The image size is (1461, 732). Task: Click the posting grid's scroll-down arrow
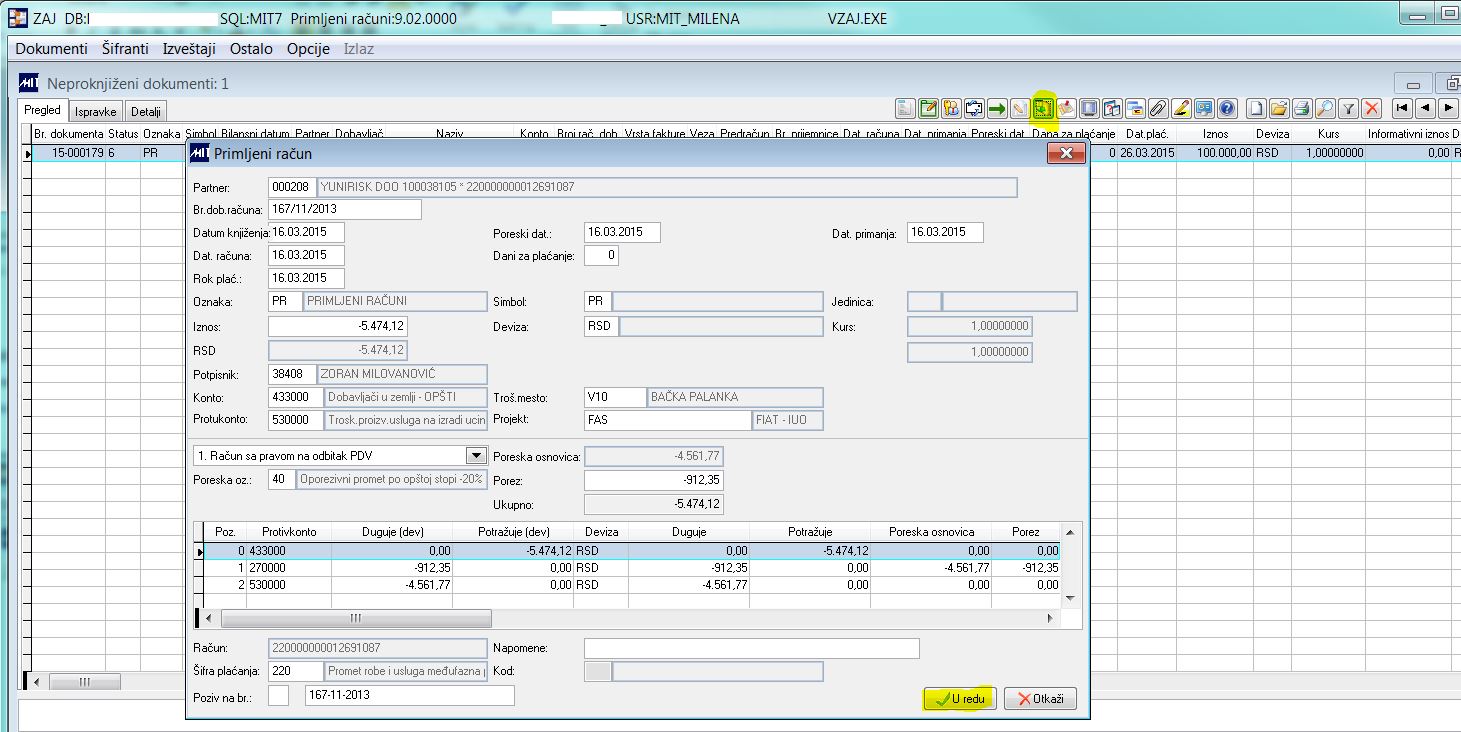[1069, 597]
